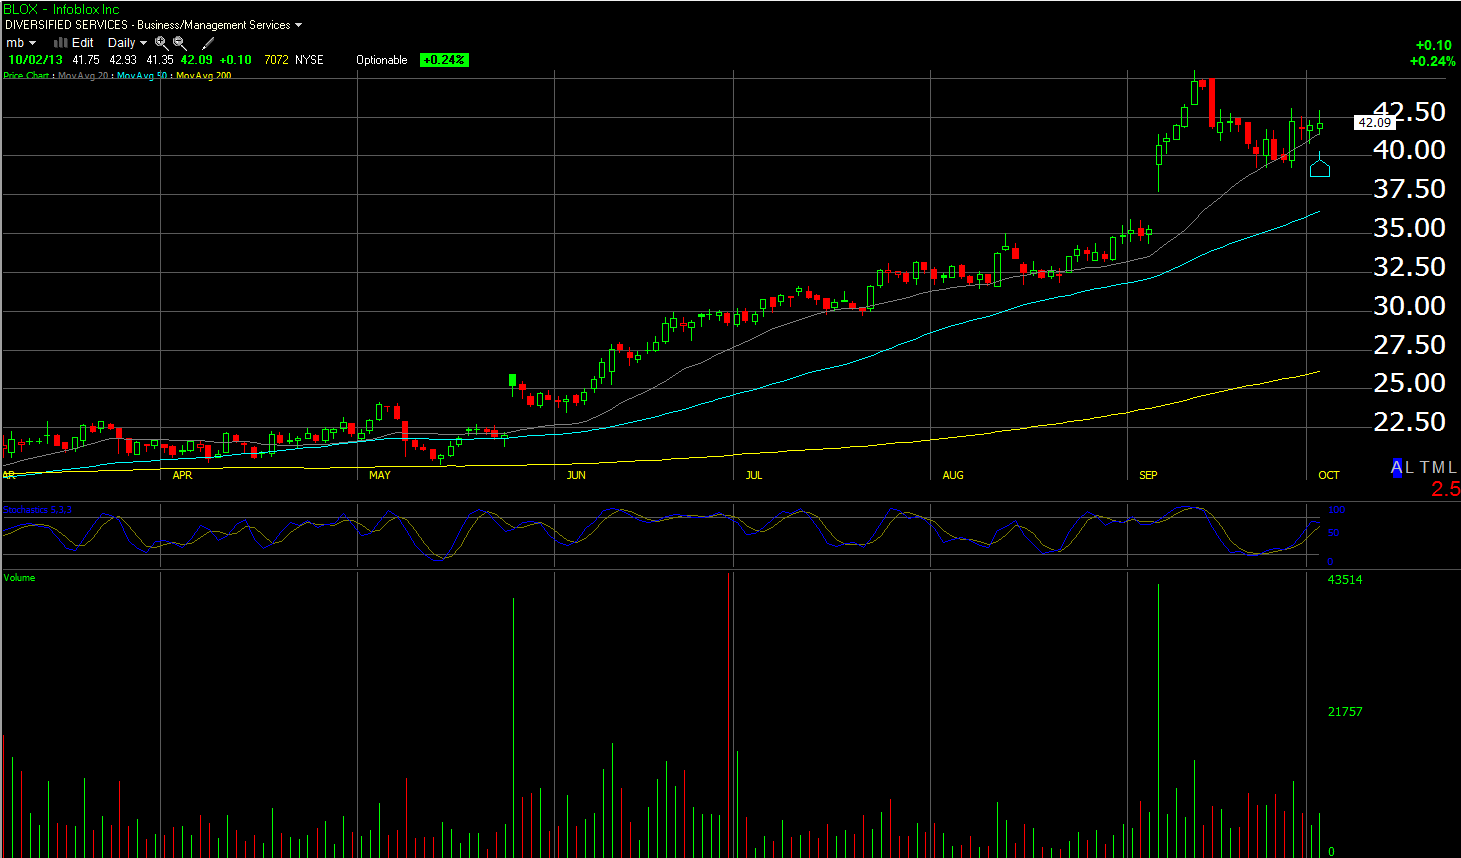Click the cyan house-shaped marker on chart
Image resolution: width=1461 pixels, height=858 pixels.
tap(1320, 168)
